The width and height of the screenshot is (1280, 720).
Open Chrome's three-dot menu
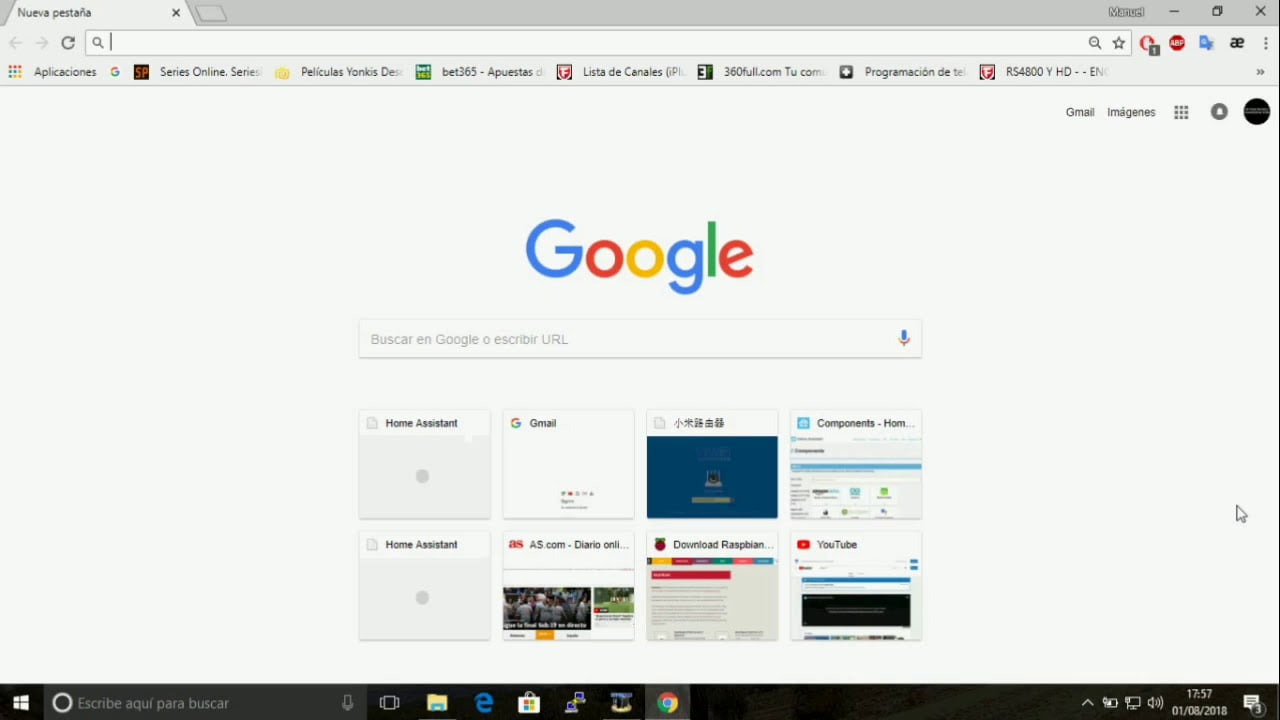coord(1265,43)
